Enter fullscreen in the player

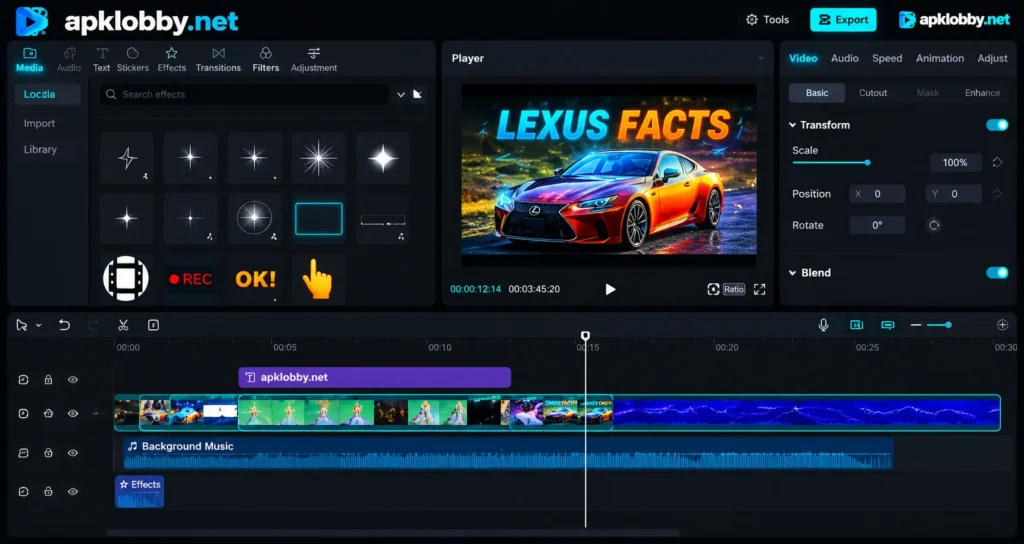[x=760, y=289]
